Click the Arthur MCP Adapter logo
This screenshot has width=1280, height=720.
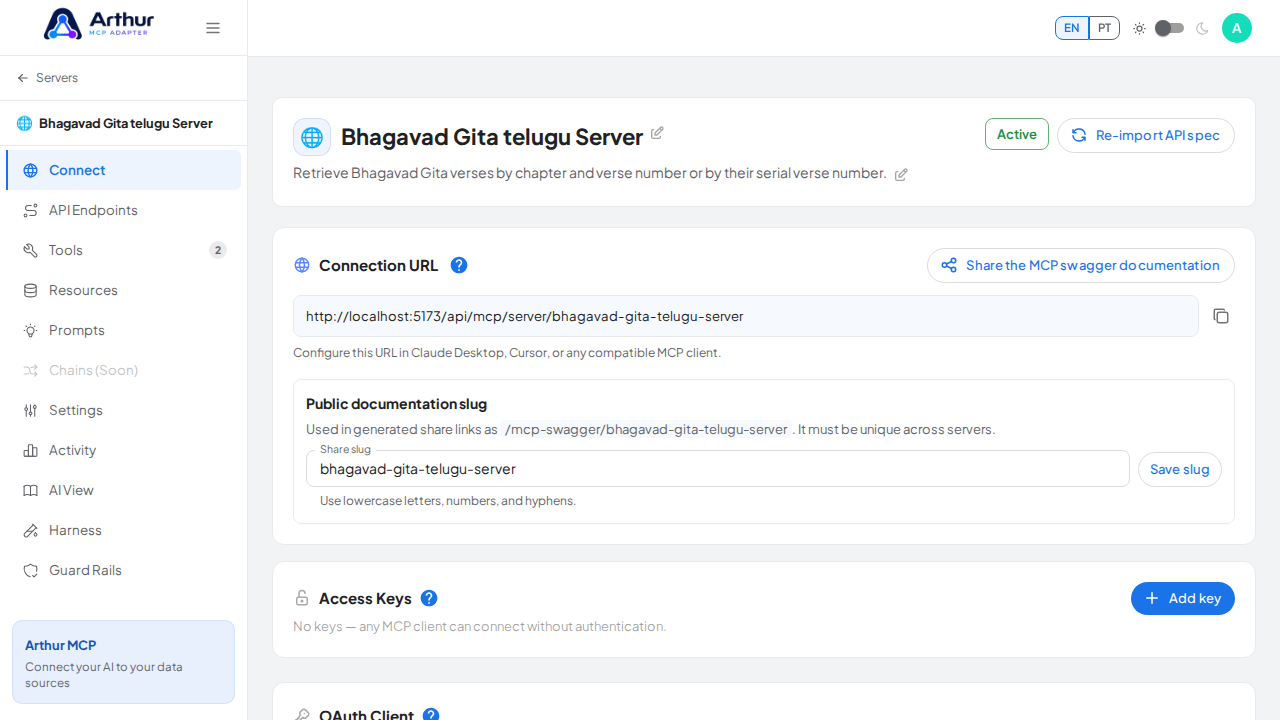point(98,24)
